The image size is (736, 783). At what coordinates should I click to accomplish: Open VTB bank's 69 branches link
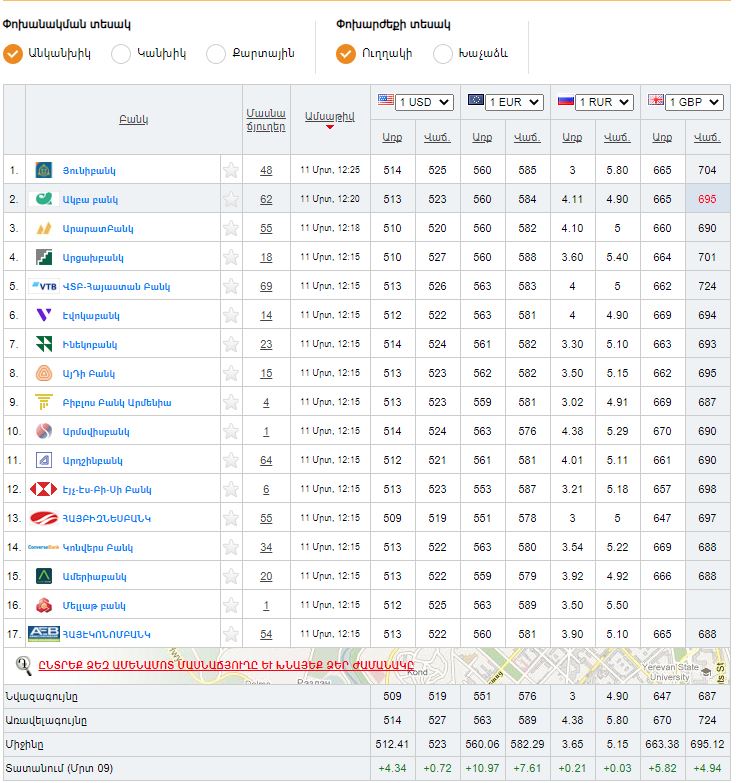coord(266,286)
